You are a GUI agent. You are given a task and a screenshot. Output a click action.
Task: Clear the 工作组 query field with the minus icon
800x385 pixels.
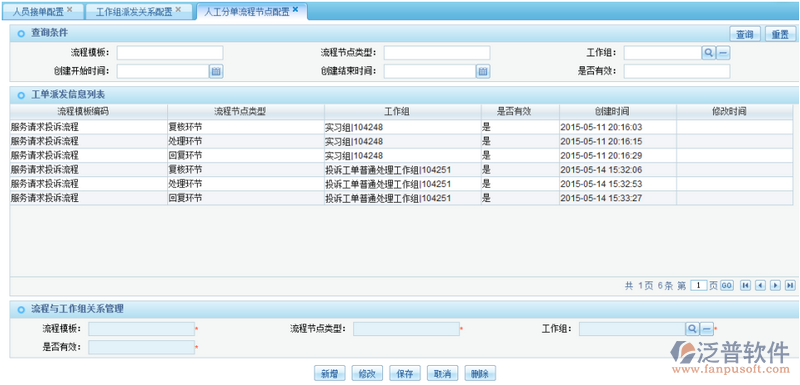(723, 53)
